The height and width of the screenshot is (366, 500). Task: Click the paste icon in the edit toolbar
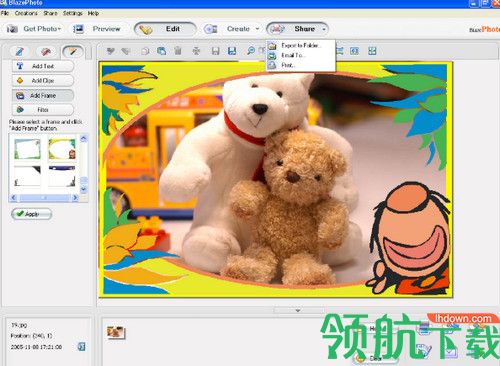pos(162,51)
